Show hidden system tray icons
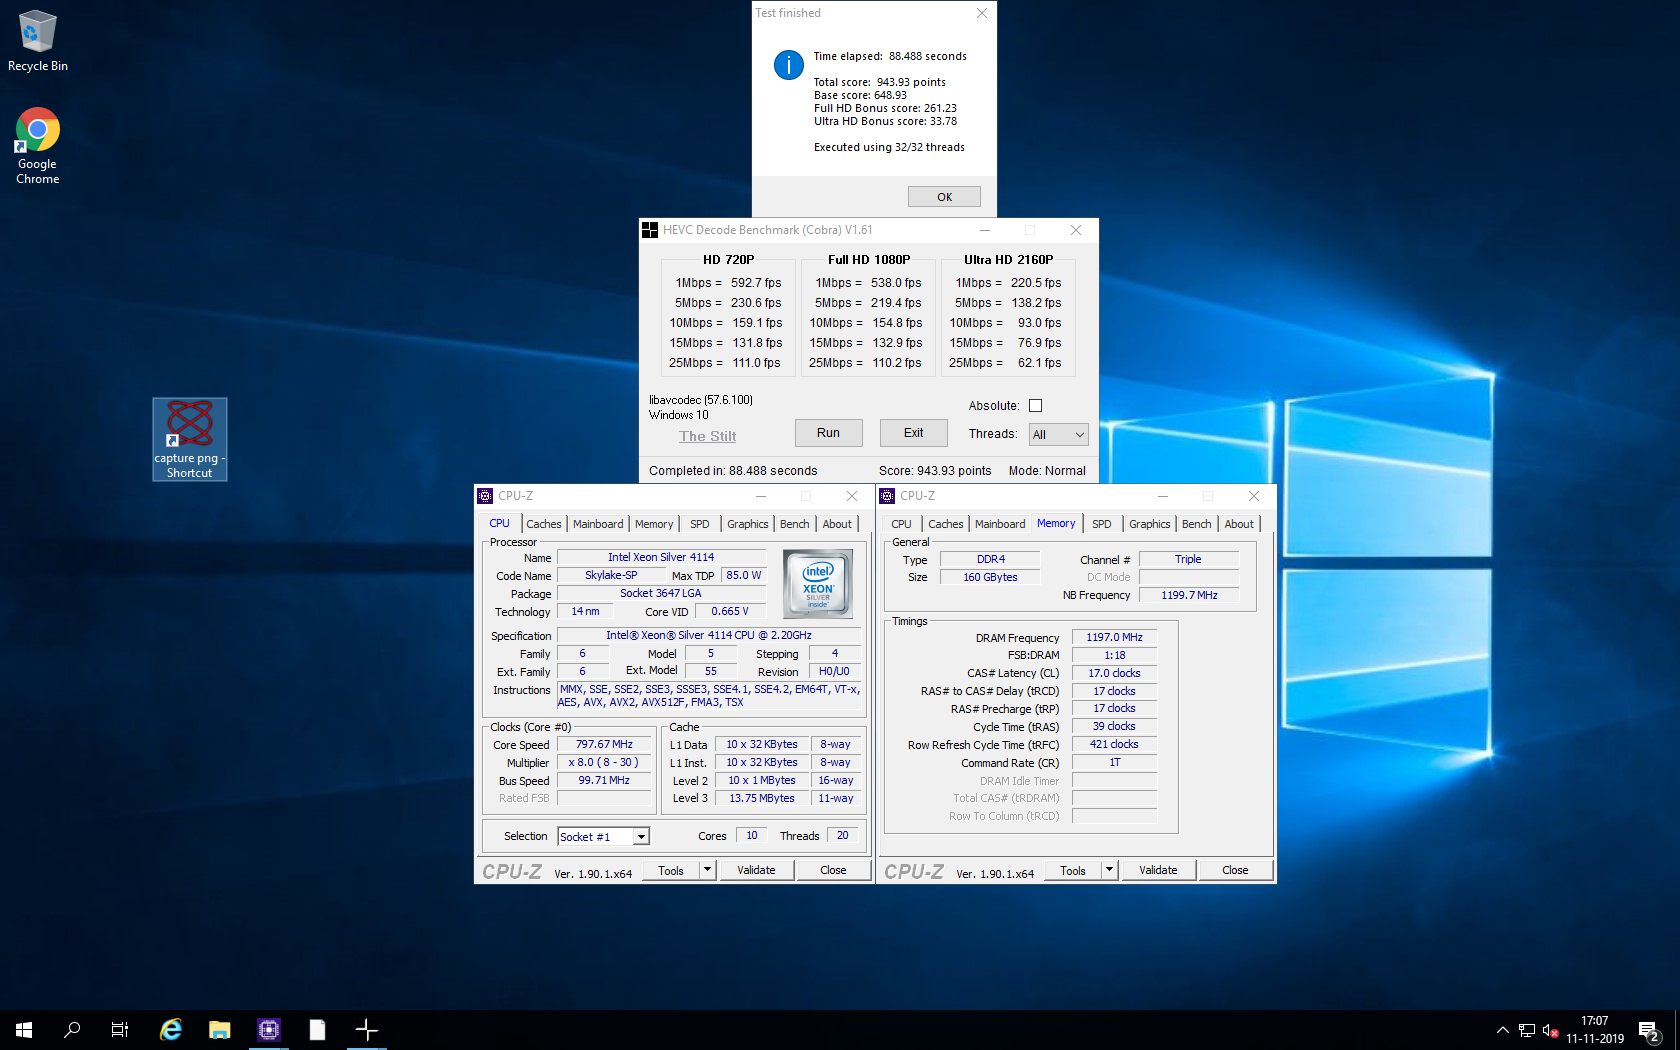Image resolution: width=1680 pixels, height=1050 pixels. (x=1502, y=1030)
